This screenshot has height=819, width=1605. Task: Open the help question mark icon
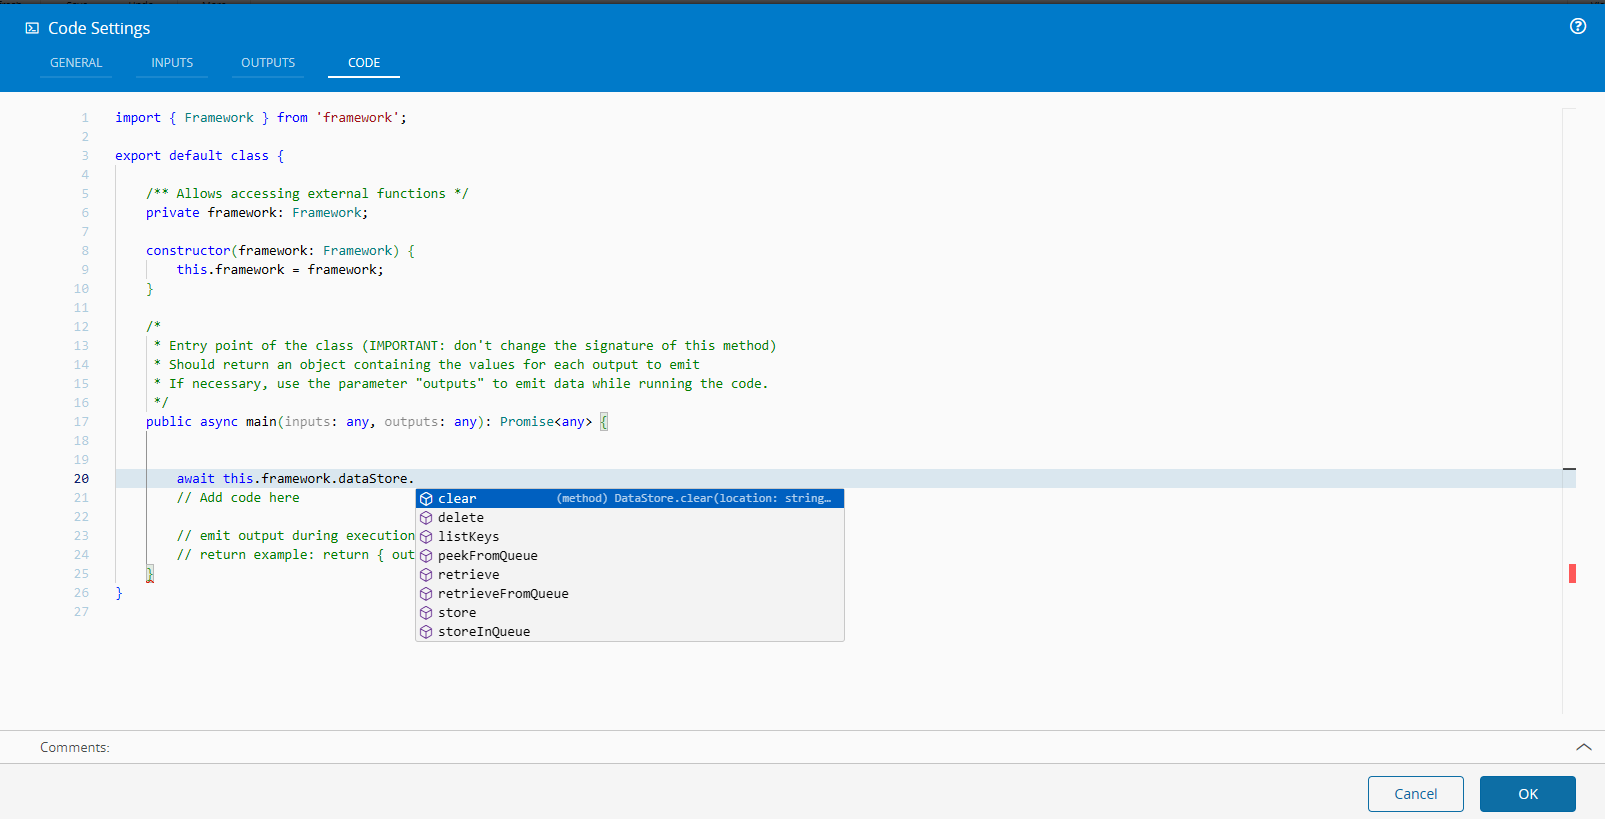pos(1578,26)
